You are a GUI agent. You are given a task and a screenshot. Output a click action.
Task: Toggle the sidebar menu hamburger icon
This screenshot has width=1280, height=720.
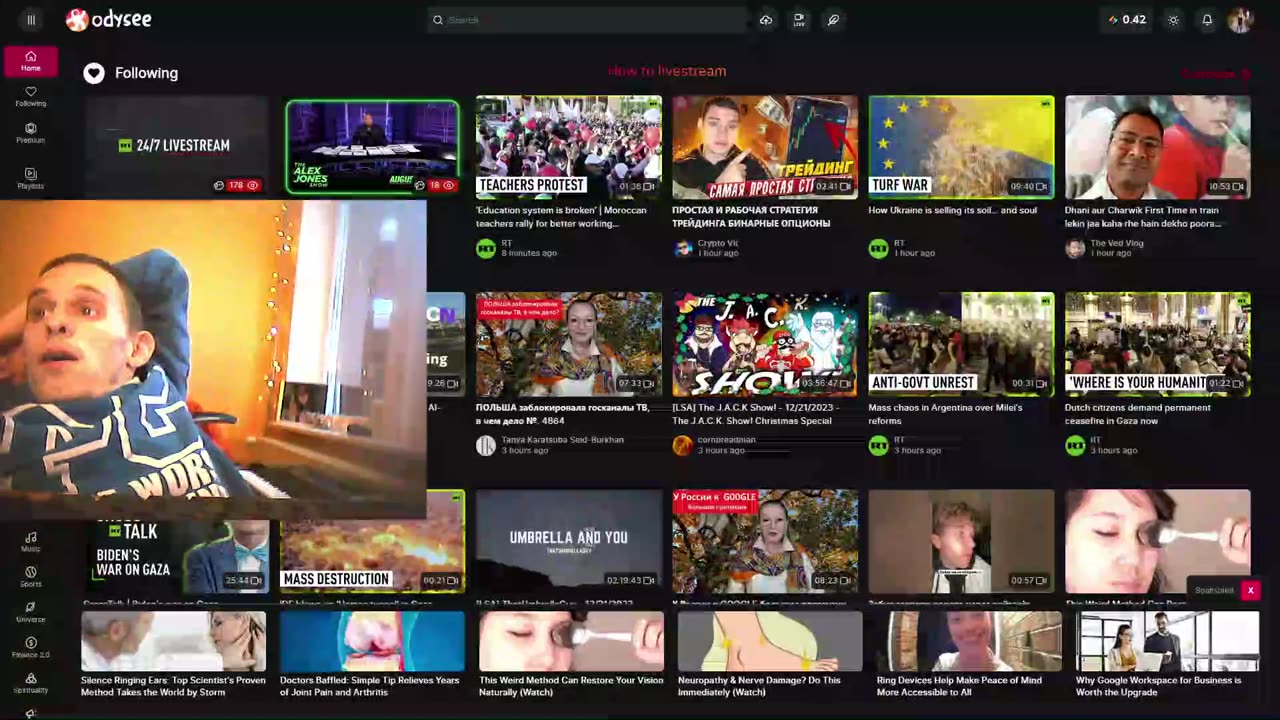(x=31, y=20)
